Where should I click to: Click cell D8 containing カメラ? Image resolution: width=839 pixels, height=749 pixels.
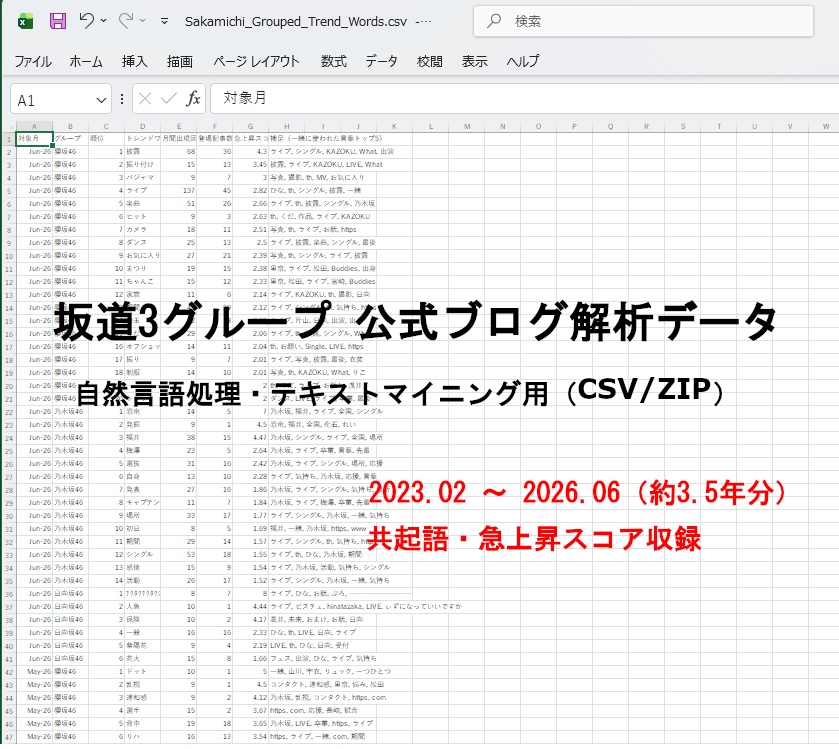pyautogui.click(x=143, y=230)
